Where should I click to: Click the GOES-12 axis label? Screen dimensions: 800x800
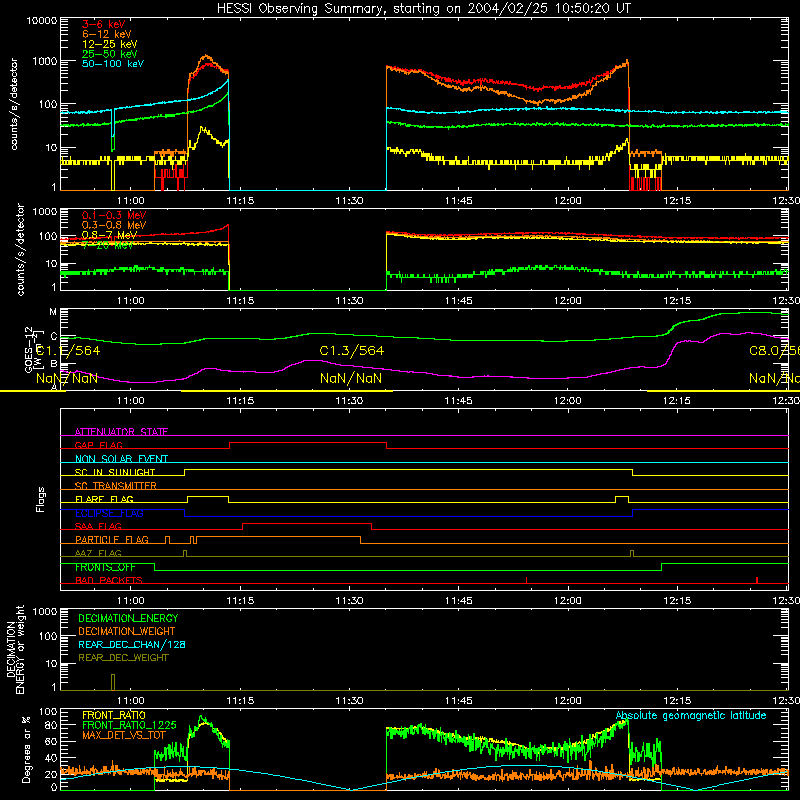[29, 349]
